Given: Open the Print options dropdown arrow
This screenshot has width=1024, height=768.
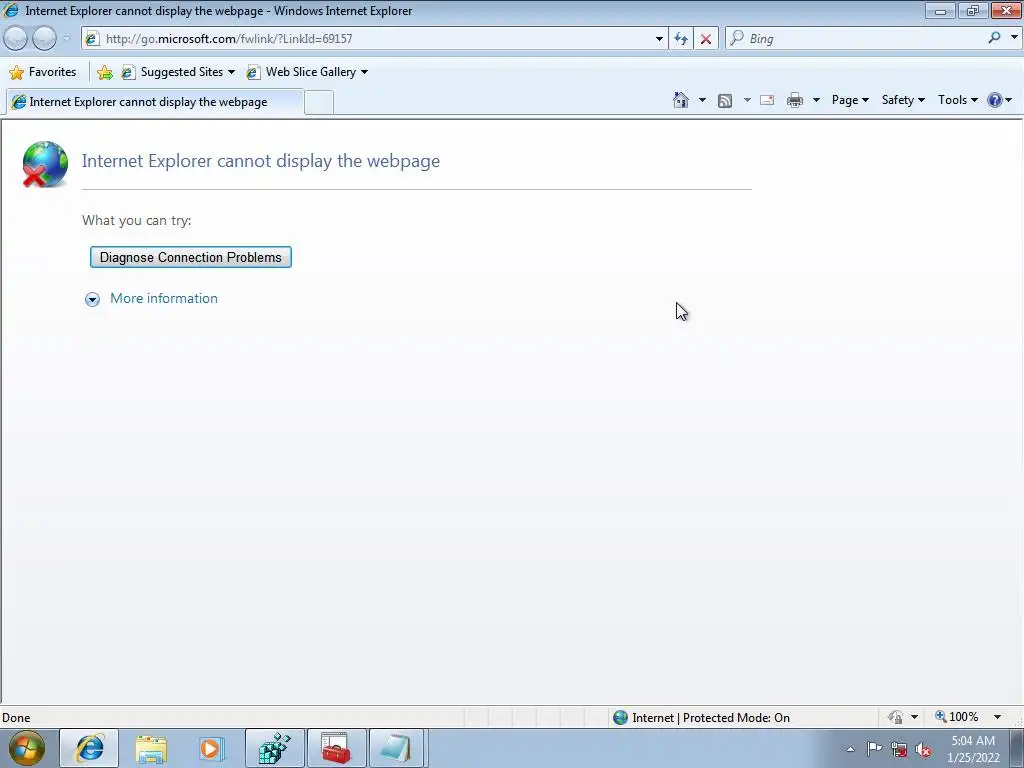Looking at the screenshot, I should click(x=816, y=100).
